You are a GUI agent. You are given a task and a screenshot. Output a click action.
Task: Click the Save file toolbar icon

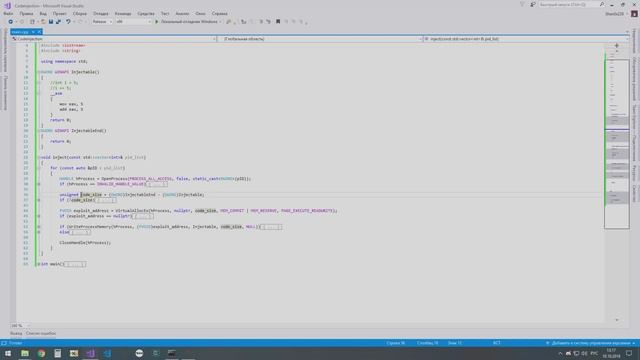point(51,22)
